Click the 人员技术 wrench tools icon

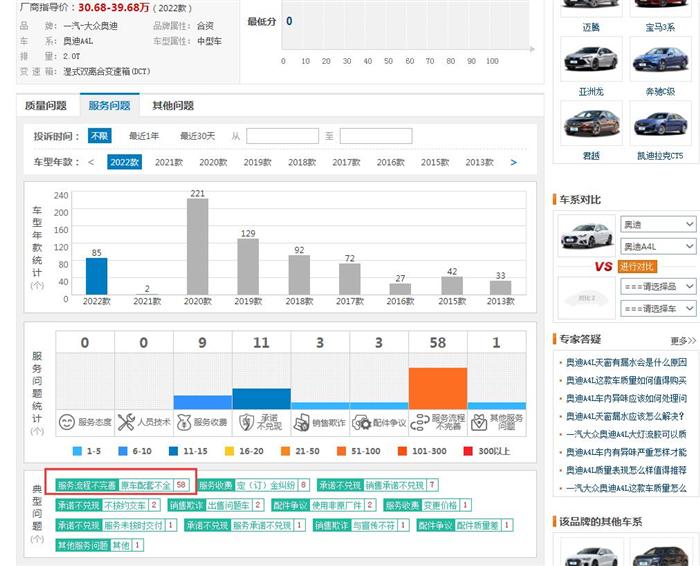click(126, 422)
